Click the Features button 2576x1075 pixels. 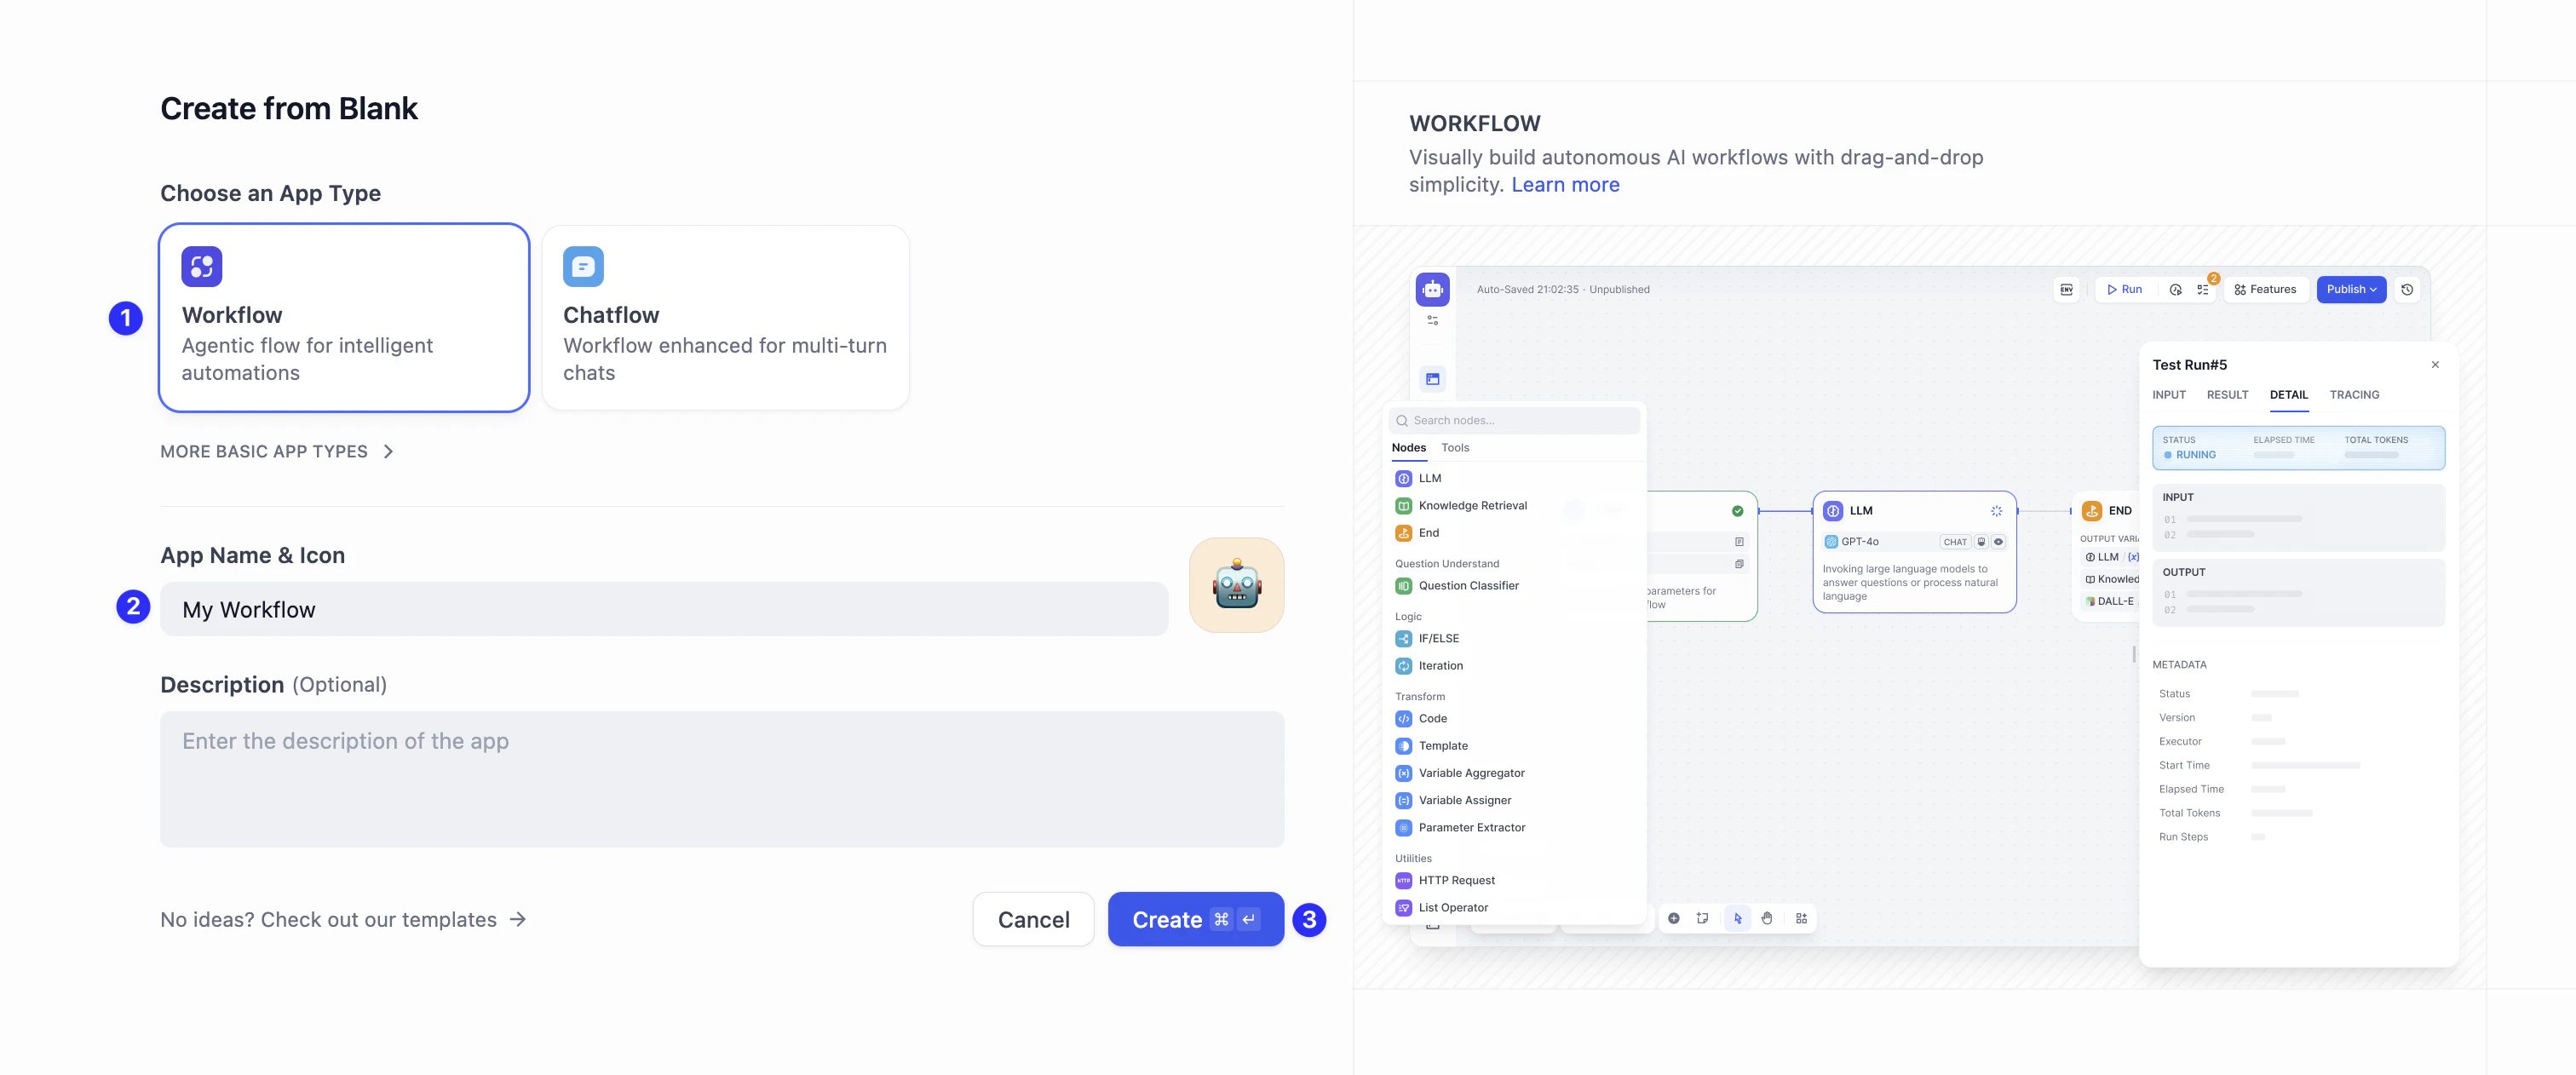coord(2265,290)
